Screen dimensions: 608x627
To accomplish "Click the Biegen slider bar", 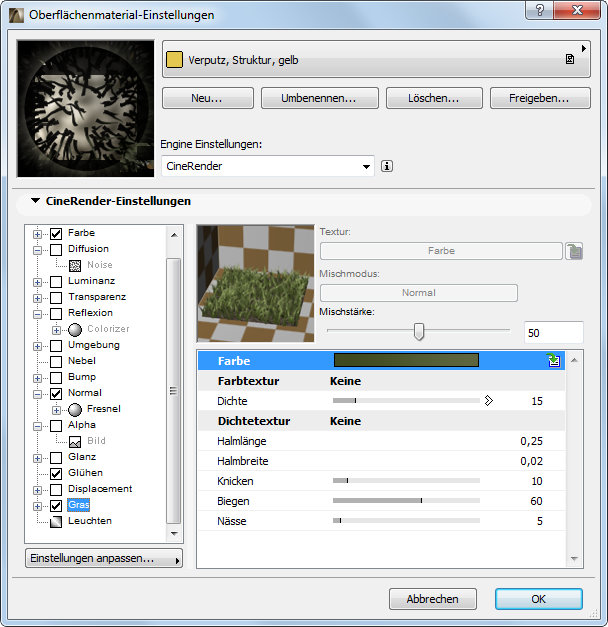I will [406, 500].
